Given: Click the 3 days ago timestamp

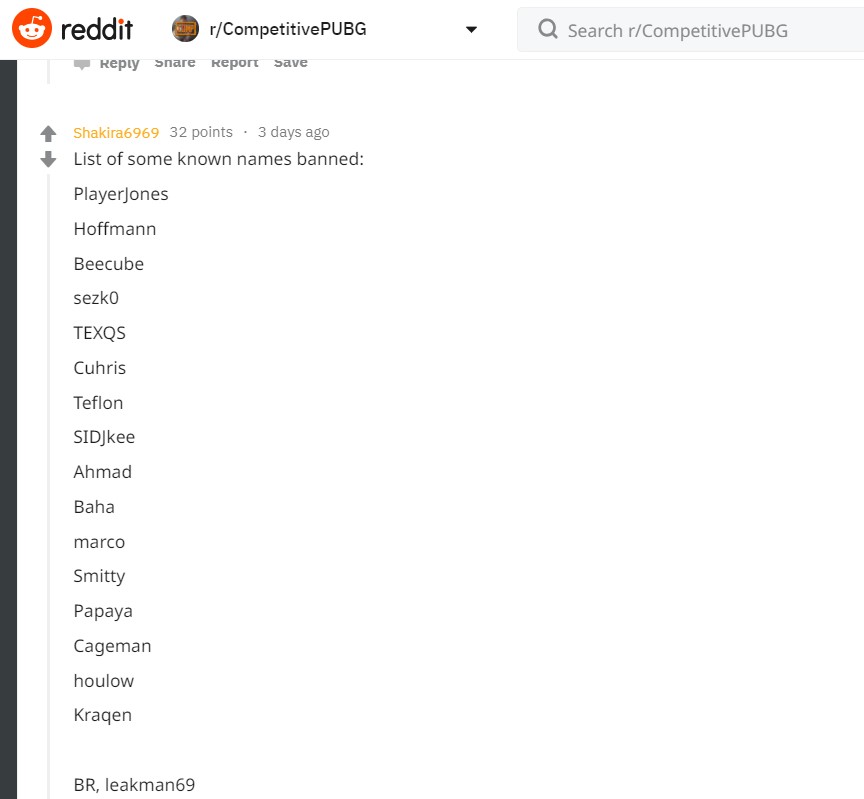Looking at the screenshot, I should [x=294, y=132].
